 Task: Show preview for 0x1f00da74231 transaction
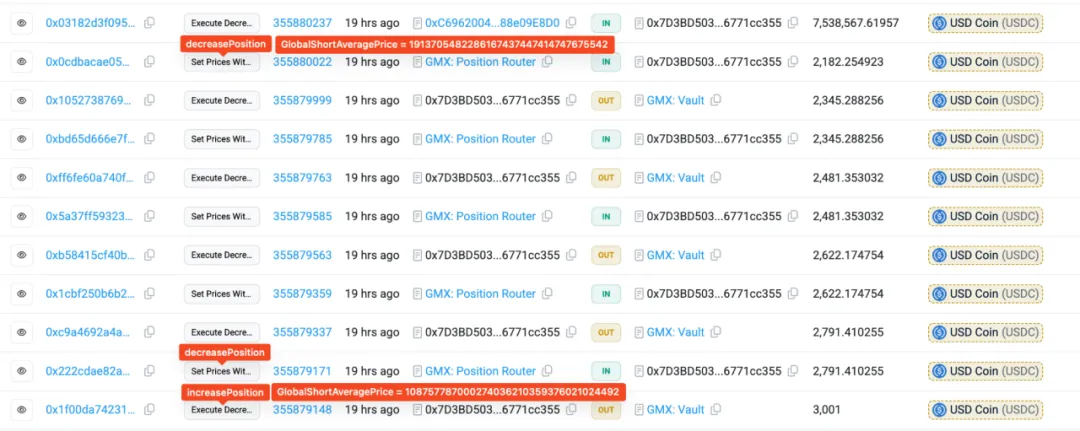[x=21, y=410]
